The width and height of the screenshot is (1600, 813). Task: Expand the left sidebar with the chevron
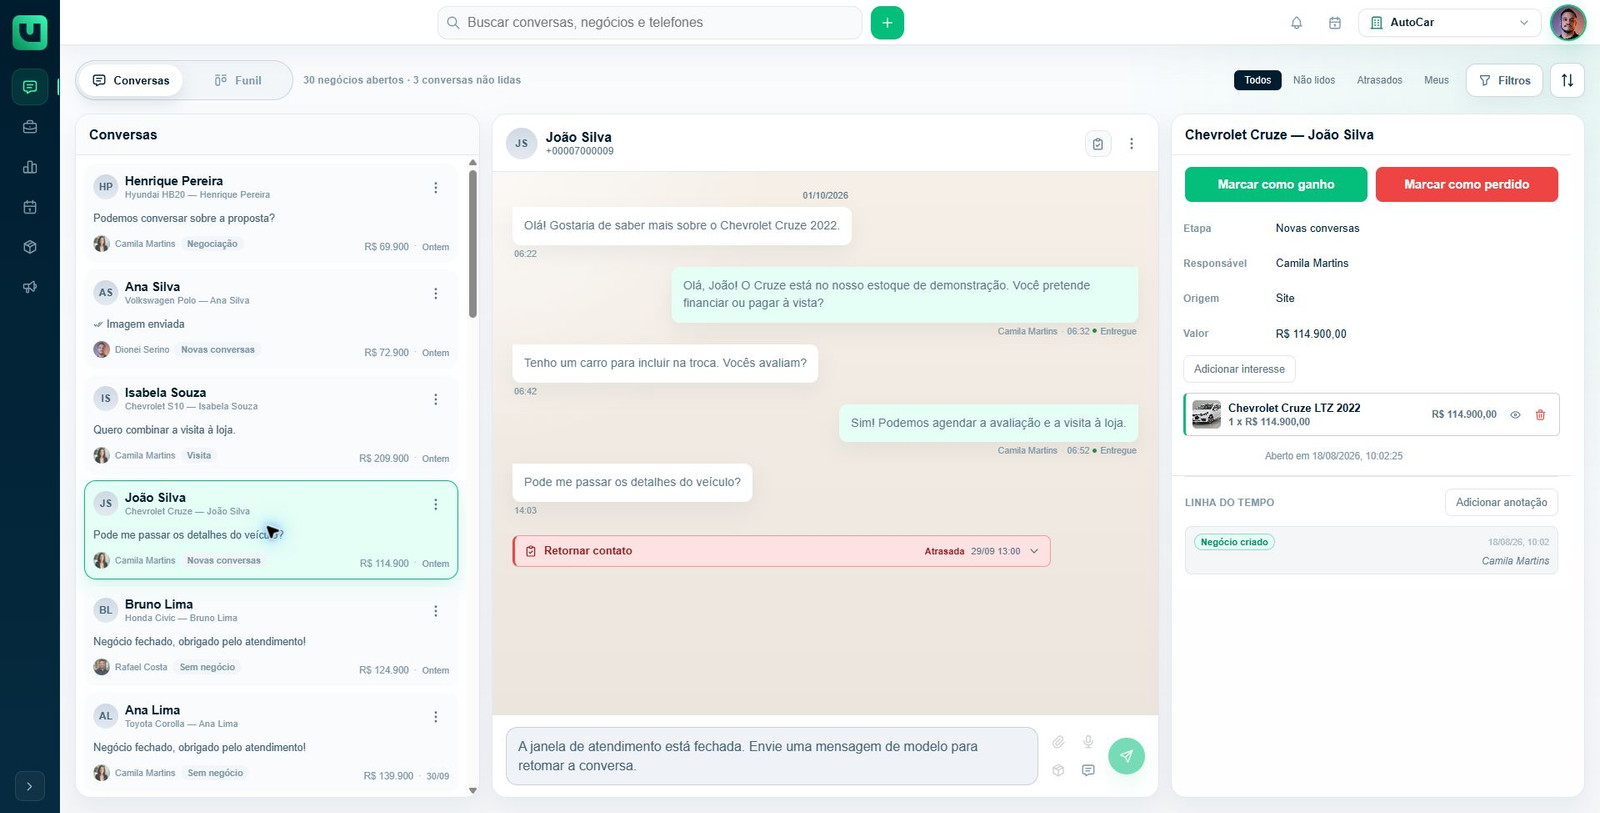(x=30, y=787)
